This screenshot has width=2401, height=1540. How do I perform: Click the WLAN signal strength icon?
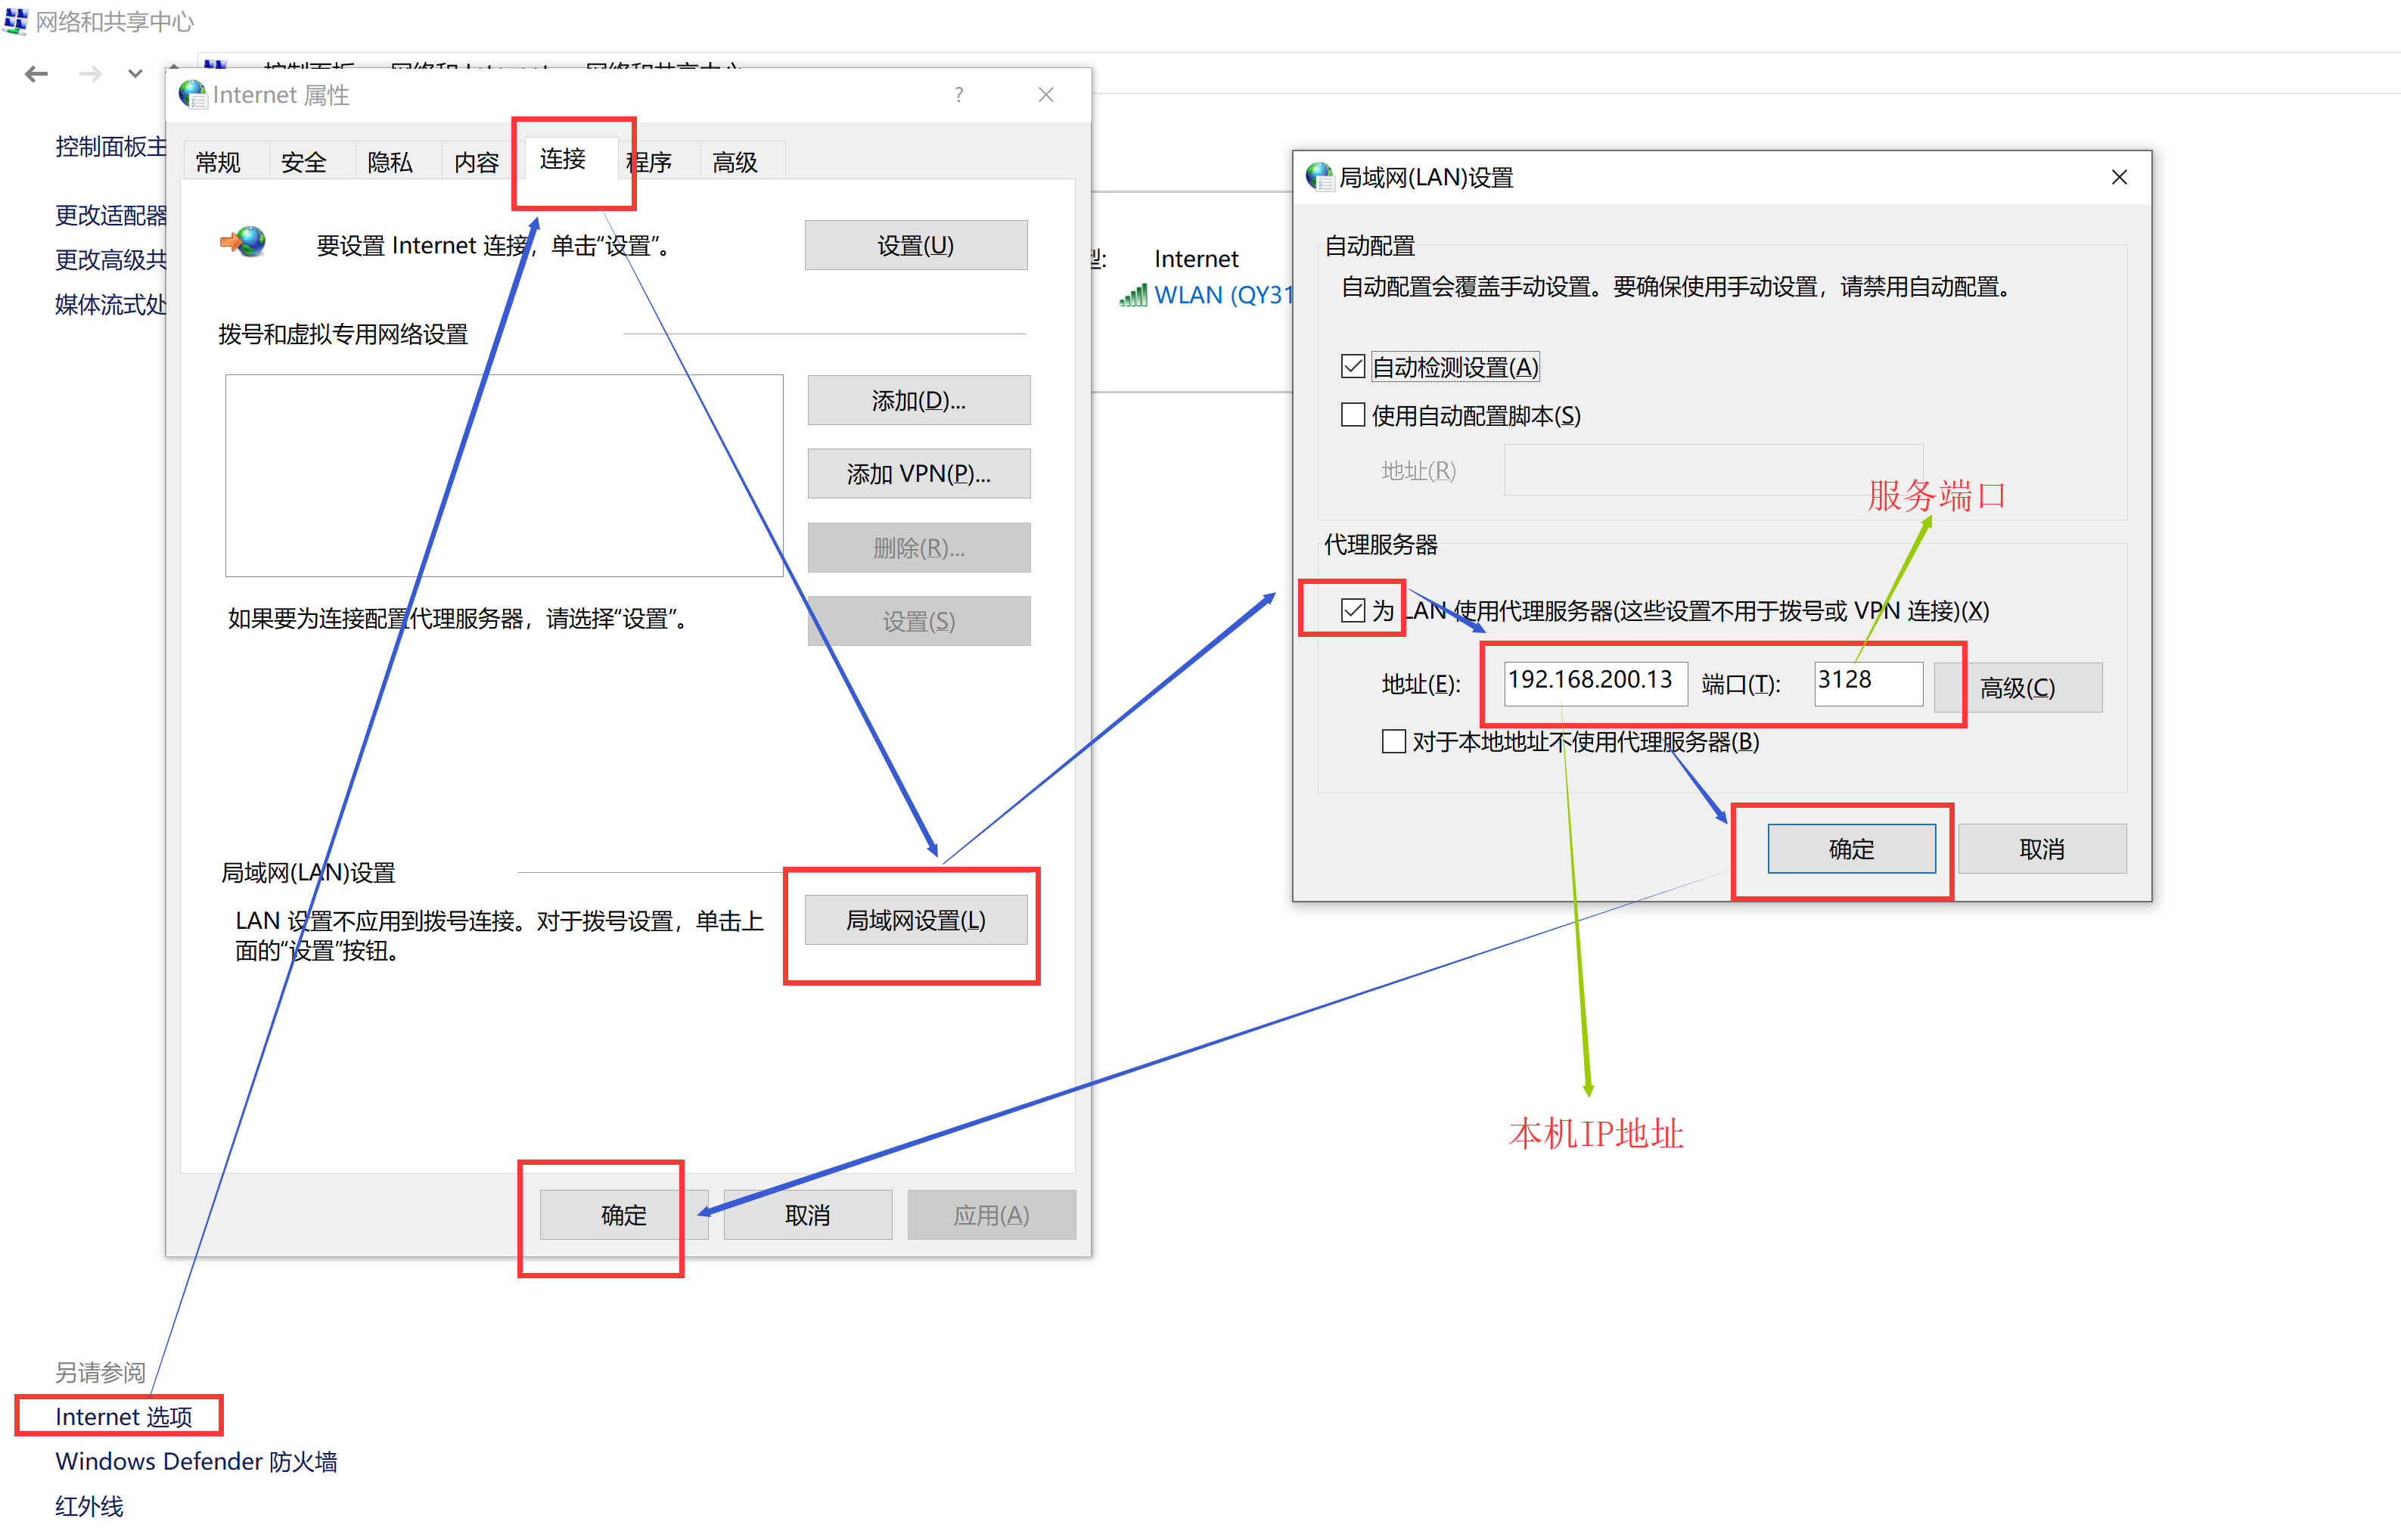(x=1133, y=295)
